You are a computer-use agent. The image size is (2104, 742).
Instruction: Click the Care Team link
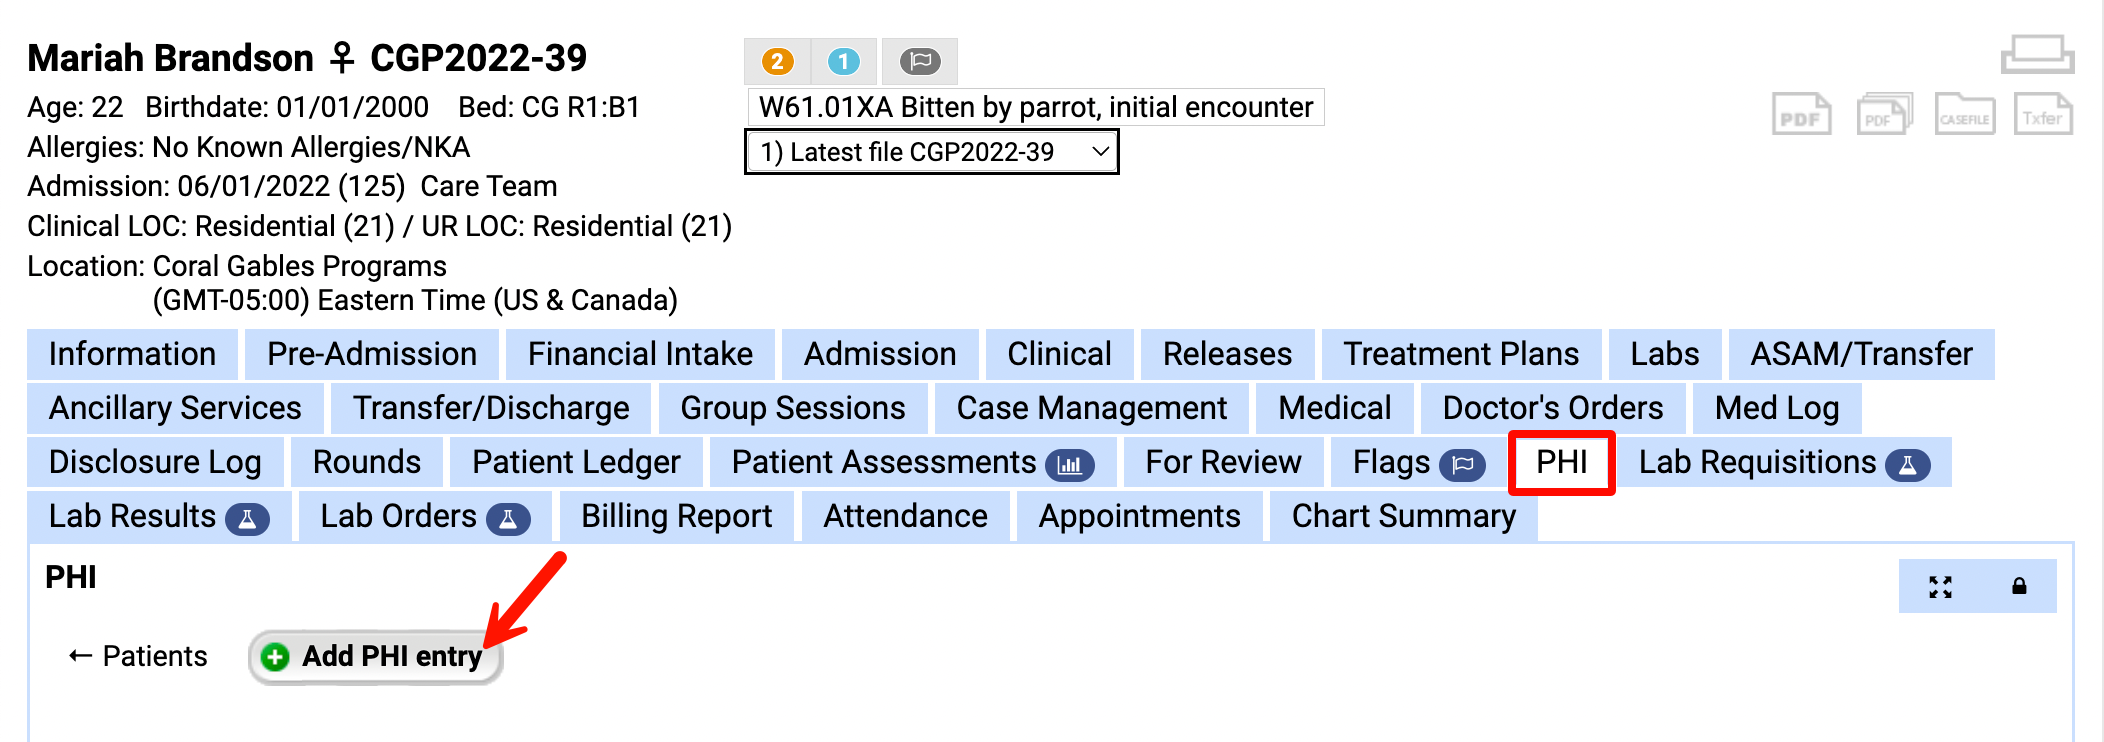(x=488, y=186)
